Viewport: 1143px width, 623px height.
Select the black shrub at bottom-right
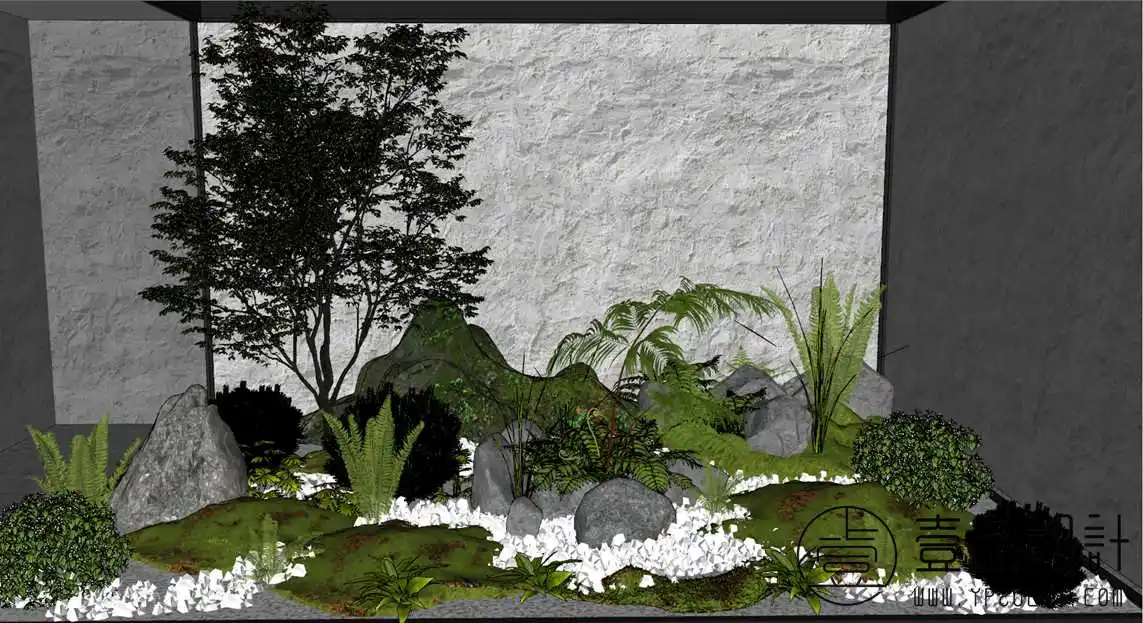1025,550
